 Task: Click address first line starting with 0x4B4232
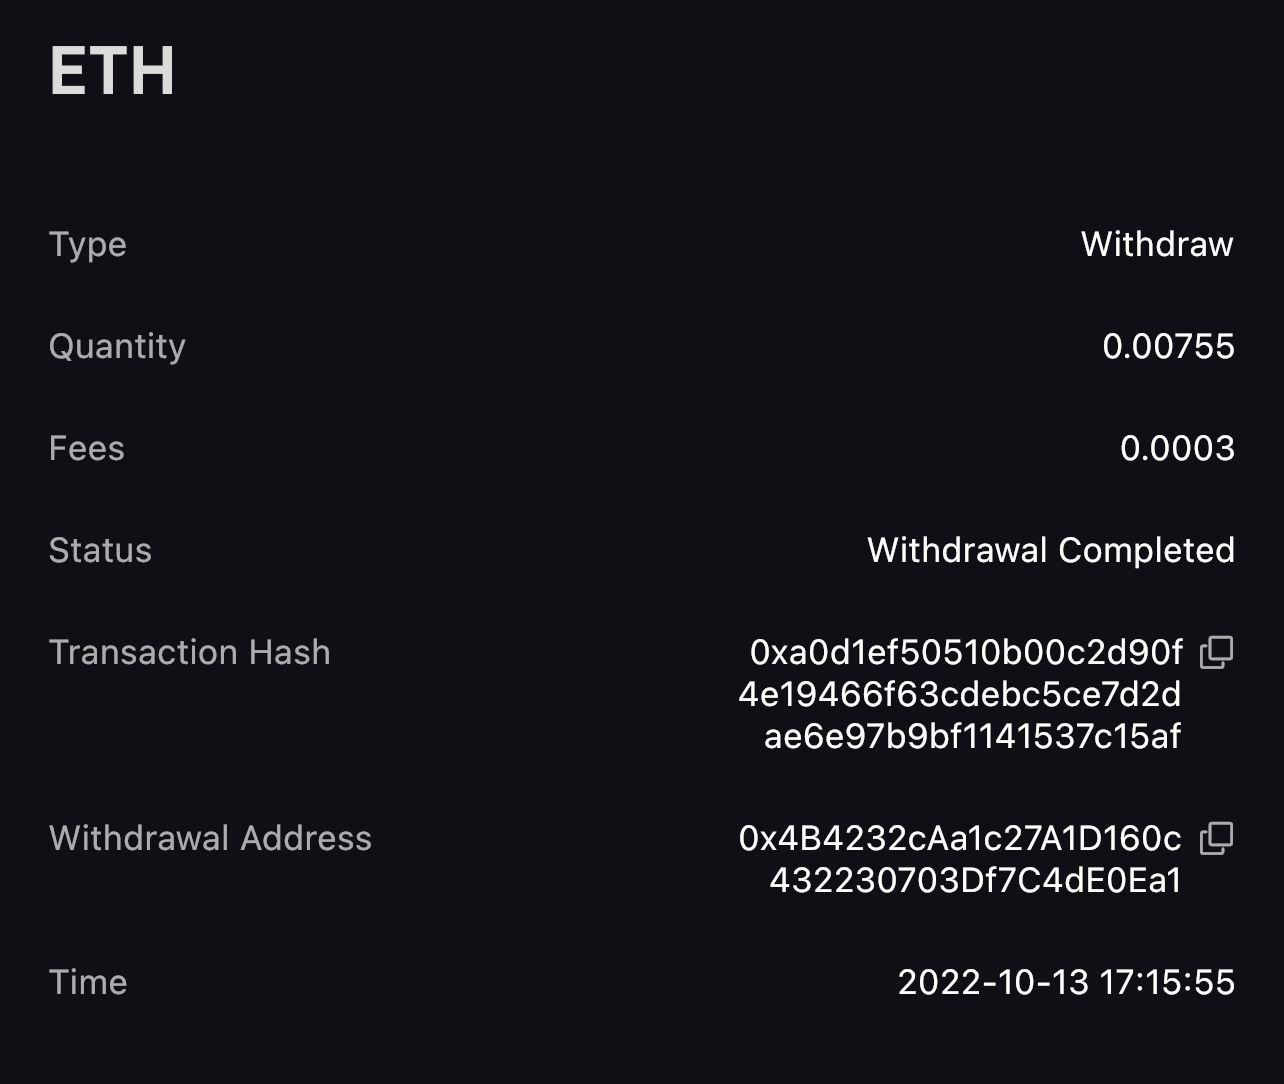coord(960,838)
